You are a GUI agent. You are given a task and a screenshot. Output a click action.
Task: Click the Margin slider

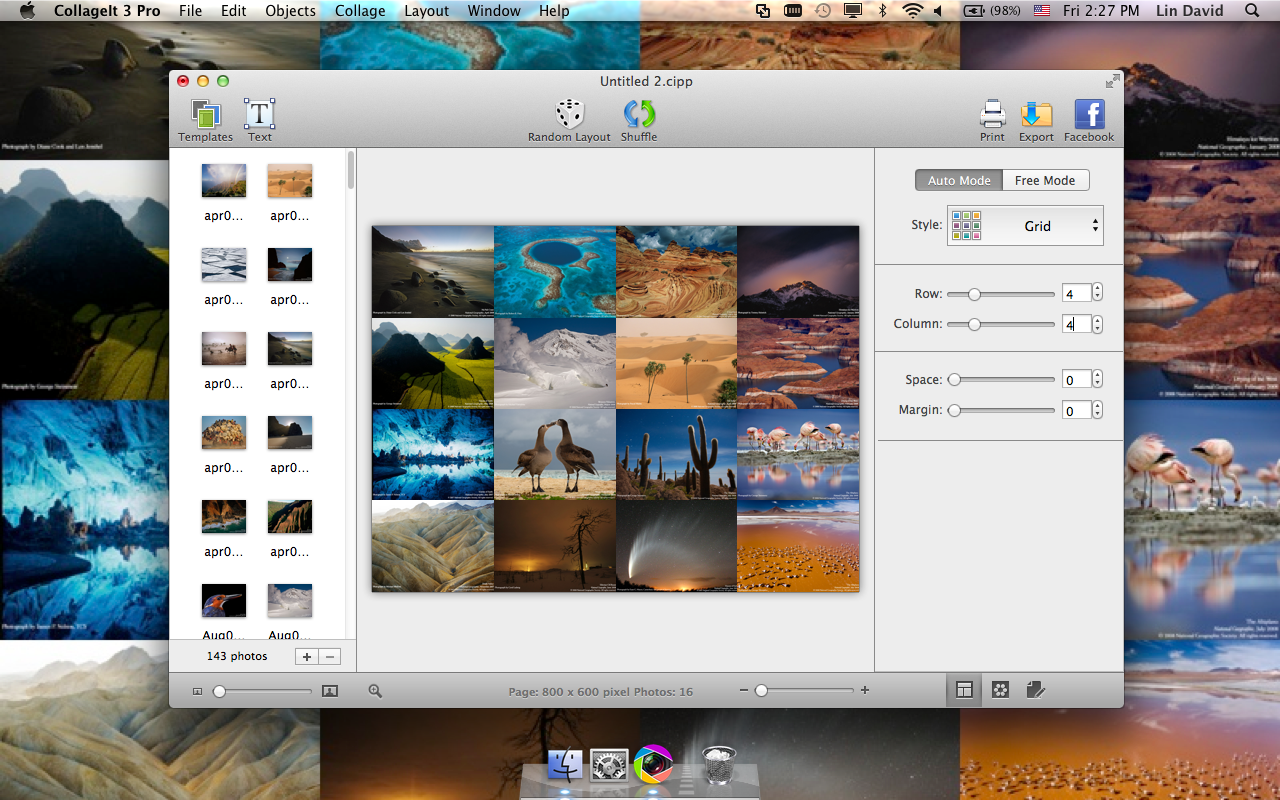(x=1001, y=411)
